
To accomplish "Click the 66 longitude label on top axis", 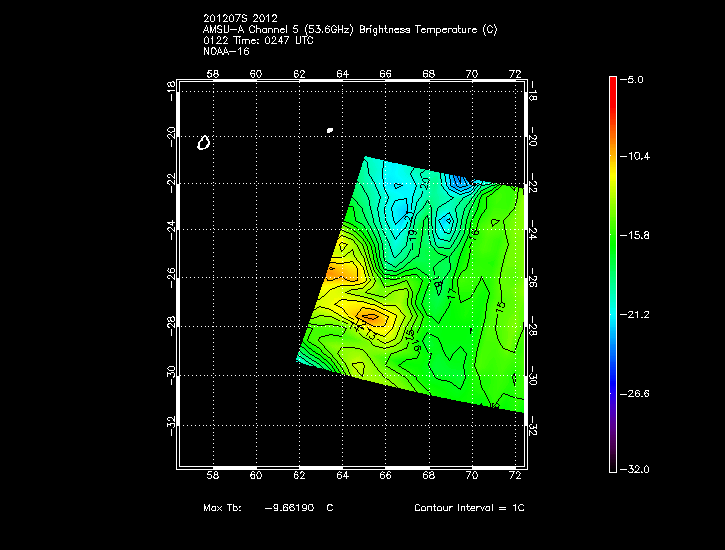I will pyautogui.click(x=385, y=74).
